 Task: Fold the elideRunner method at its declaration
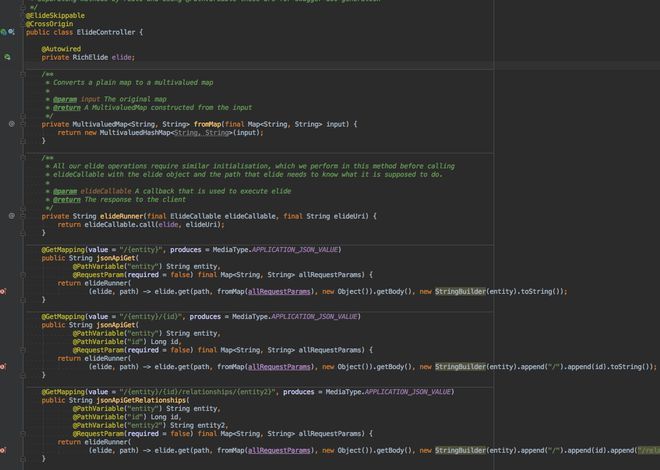coord(23,216)
